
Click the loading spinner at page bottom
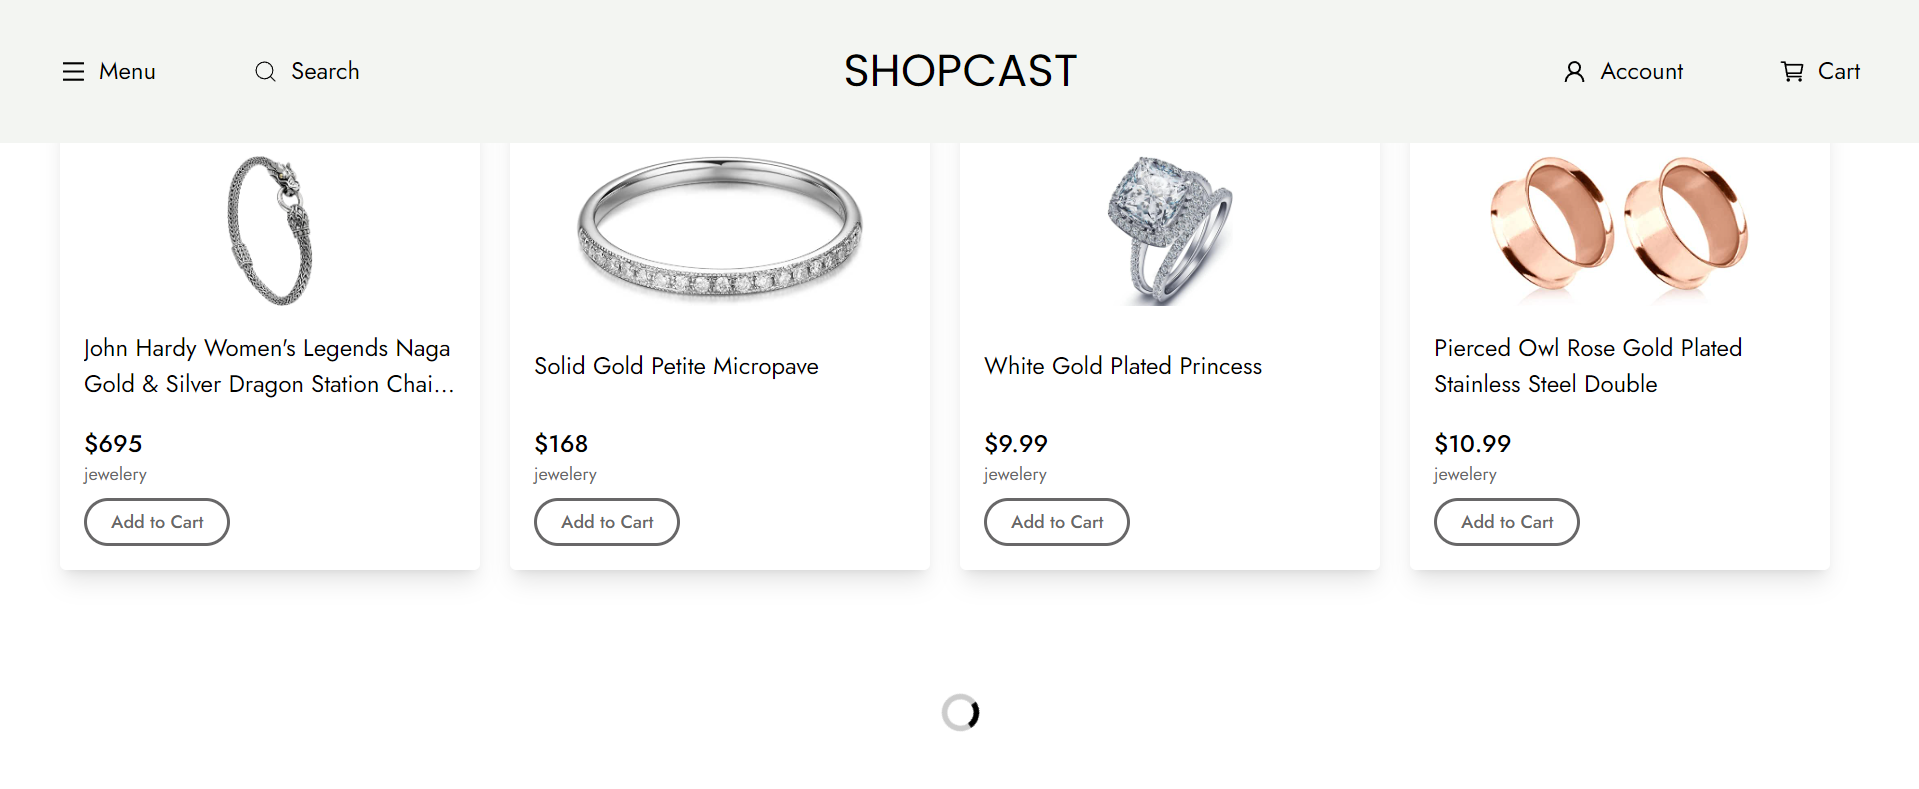coord(960,712)
